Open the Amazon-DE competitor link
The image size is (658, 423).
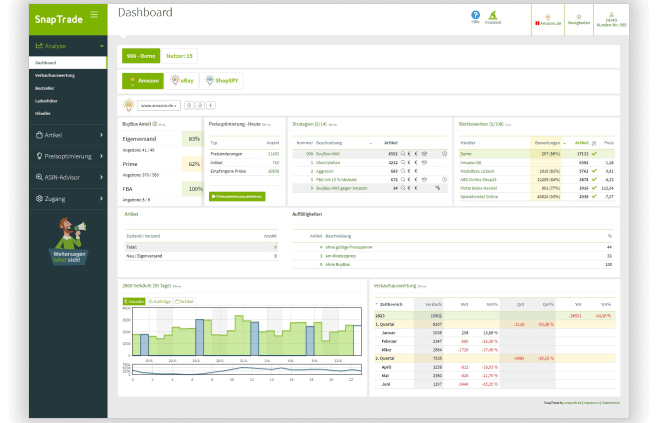coord(471,162)
